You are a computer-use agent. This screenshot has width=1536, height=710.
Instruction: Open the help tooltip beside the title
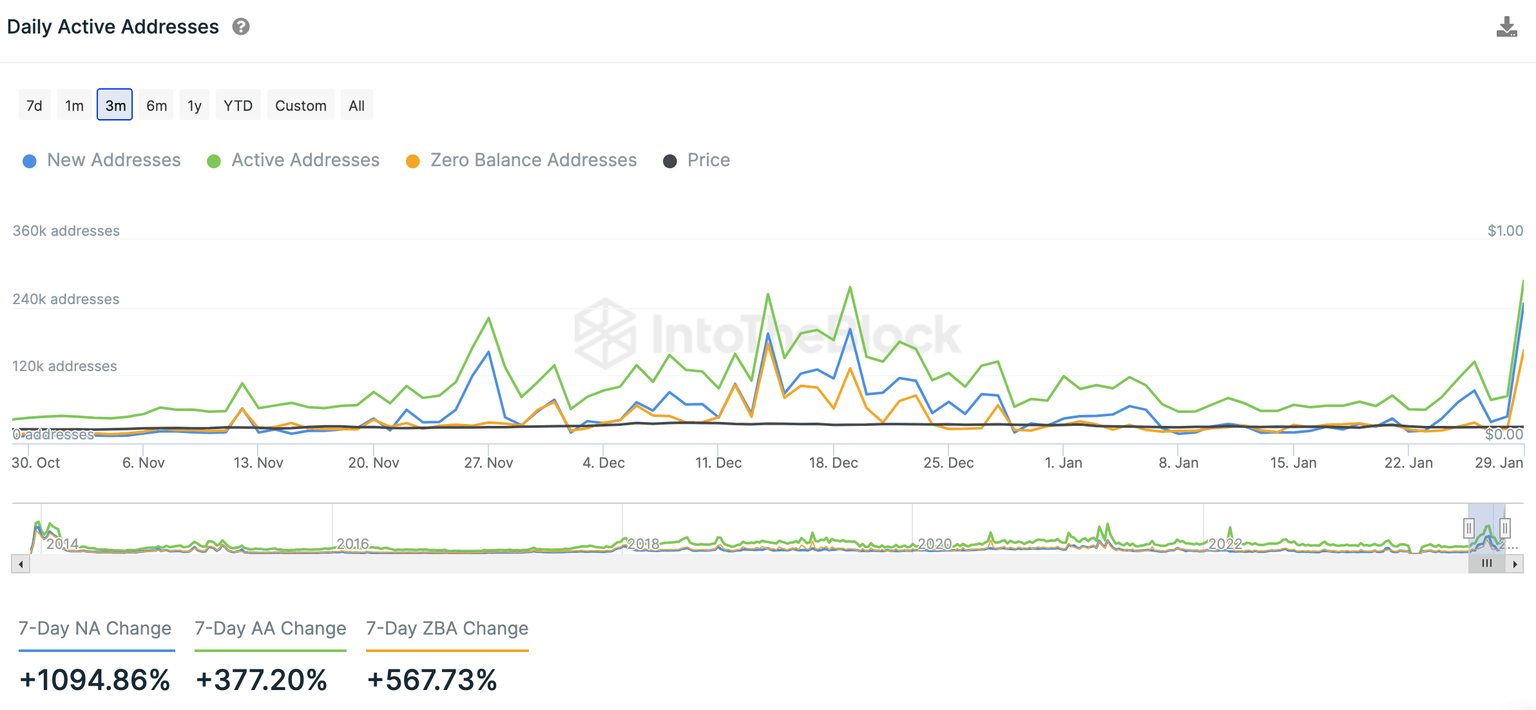[241, 27]
